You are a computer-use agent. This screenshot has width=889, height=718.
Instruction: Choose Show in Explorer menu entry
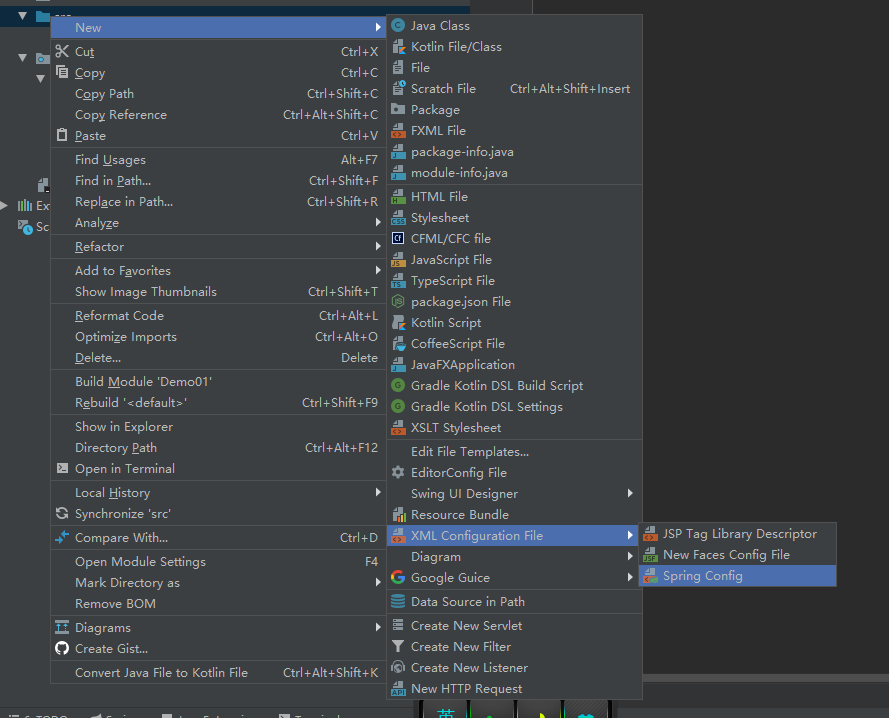218,426
